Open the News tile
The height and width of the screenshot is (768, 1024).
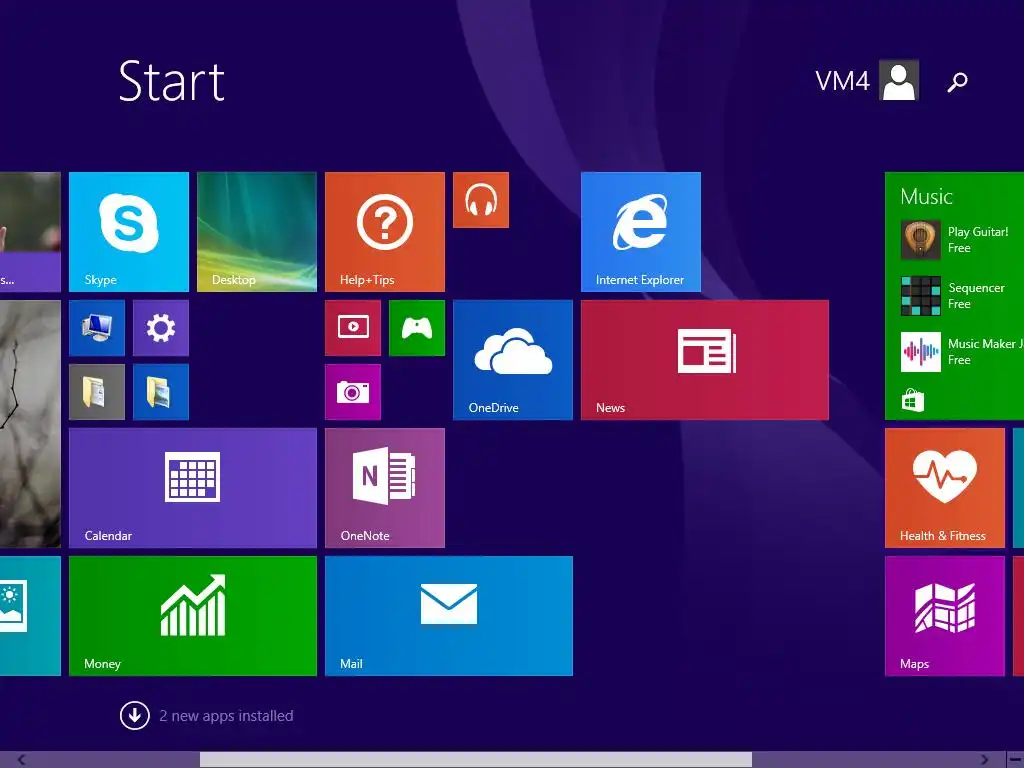[705, 360]
